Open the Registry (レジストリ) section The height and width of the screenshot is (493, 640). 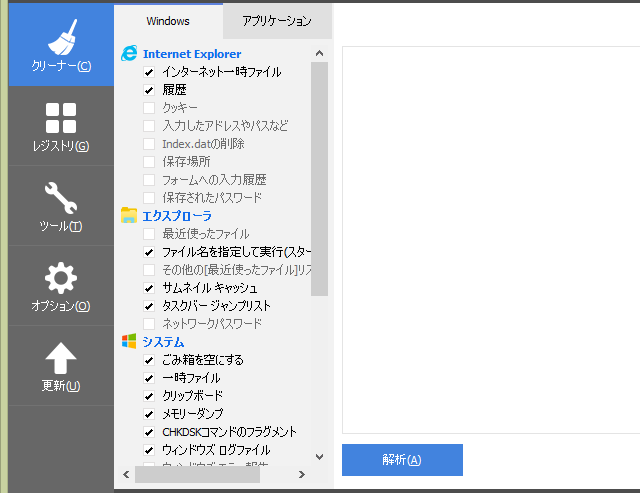[61, 126]
